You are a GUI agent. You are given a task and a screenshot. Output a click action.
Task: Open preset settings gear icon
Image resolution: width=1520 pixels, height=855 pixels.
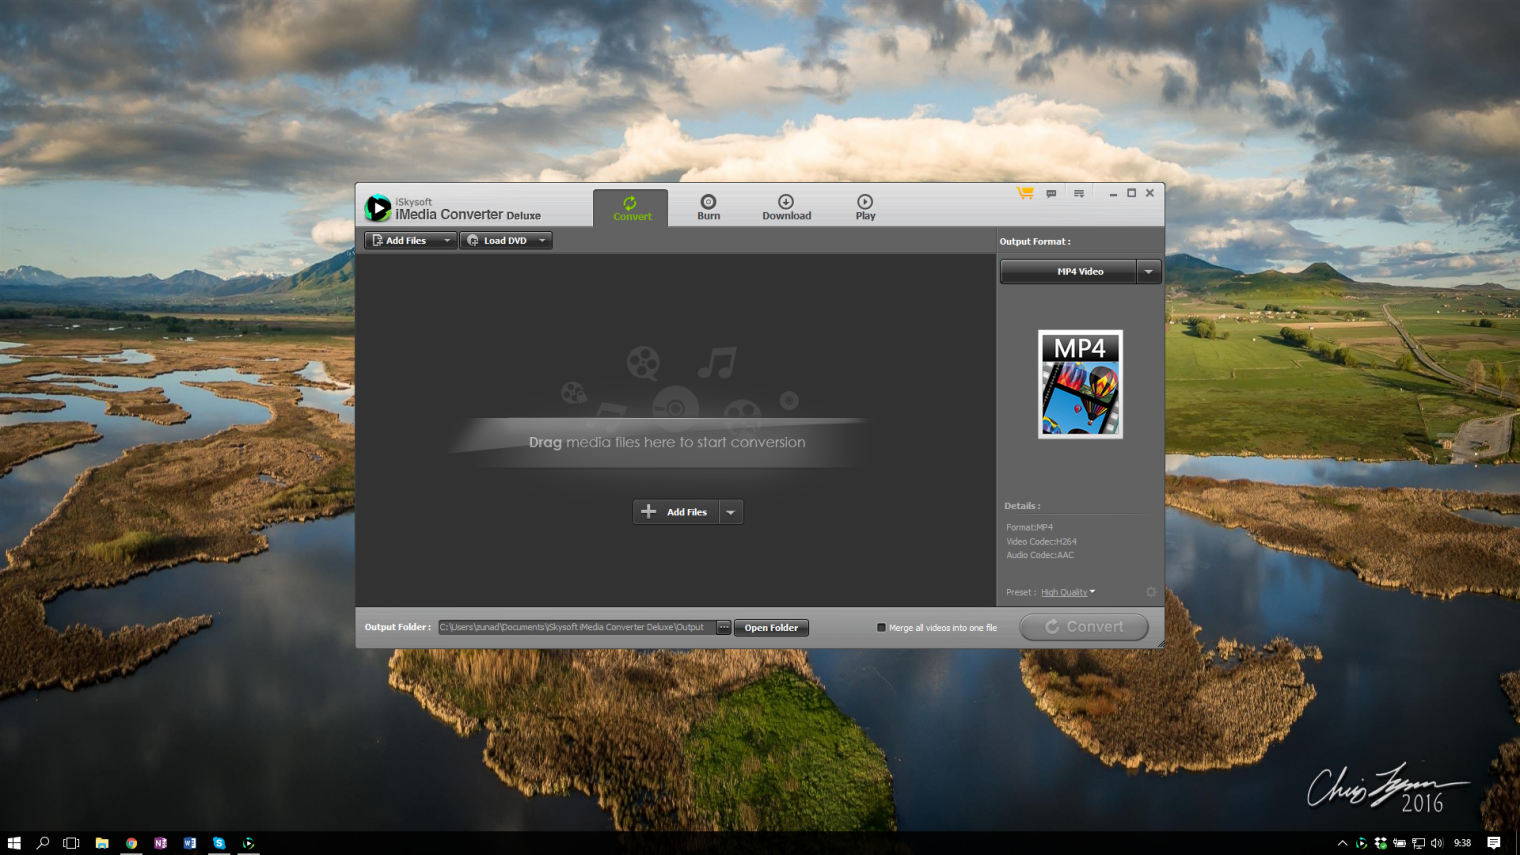(1151, 592)
